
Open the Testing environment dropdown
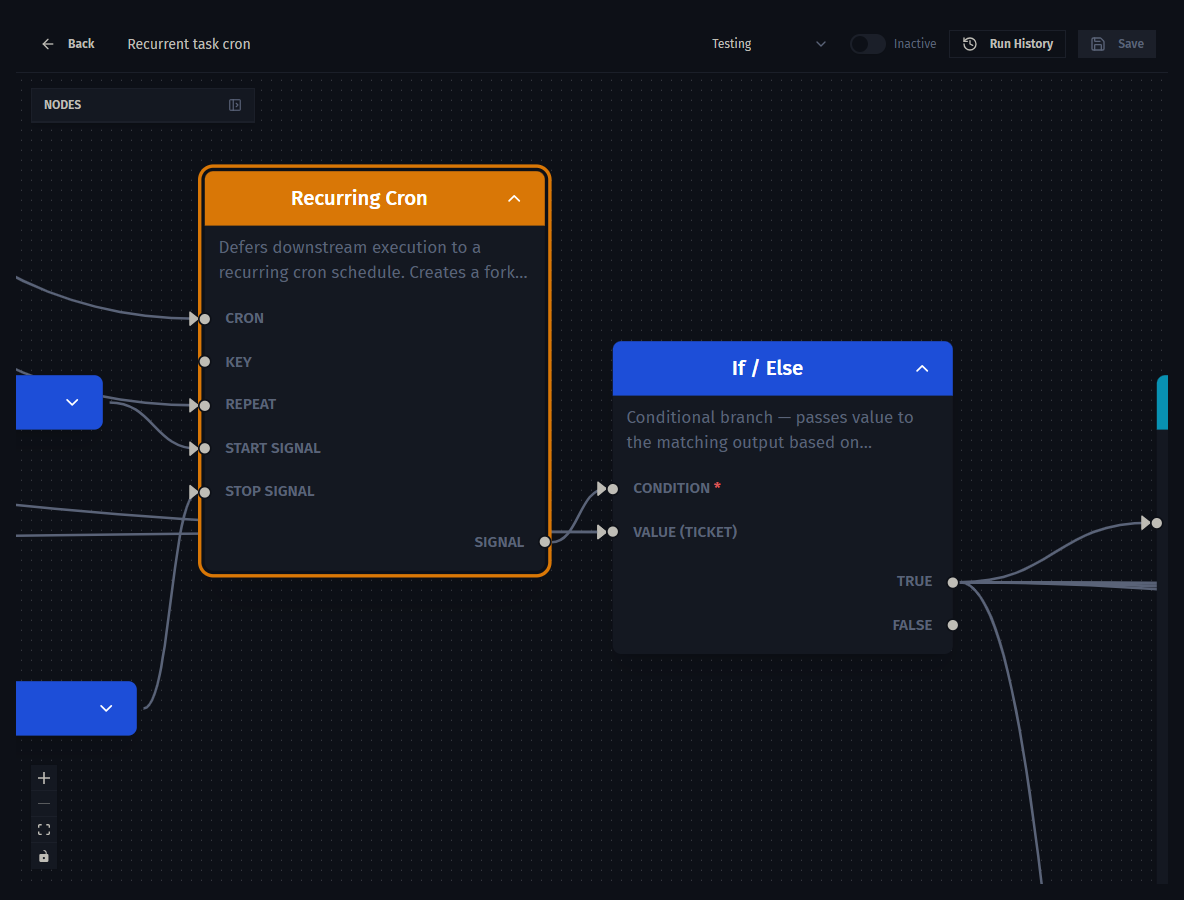(769, 44)
